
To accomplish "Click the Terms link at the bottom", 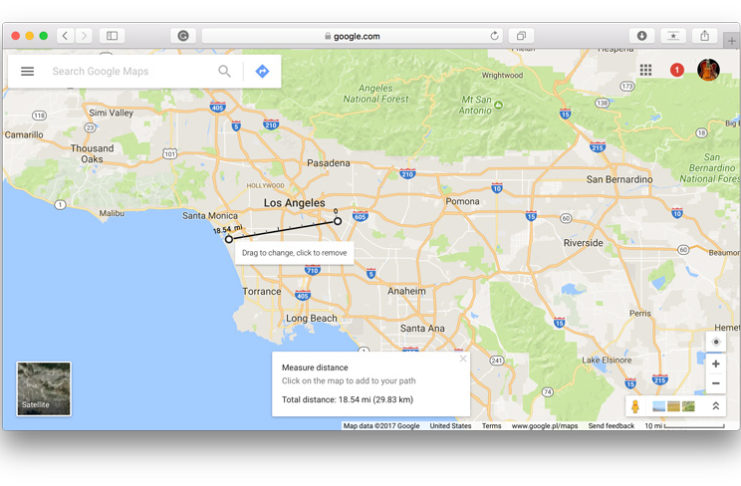I will point(491,426).
